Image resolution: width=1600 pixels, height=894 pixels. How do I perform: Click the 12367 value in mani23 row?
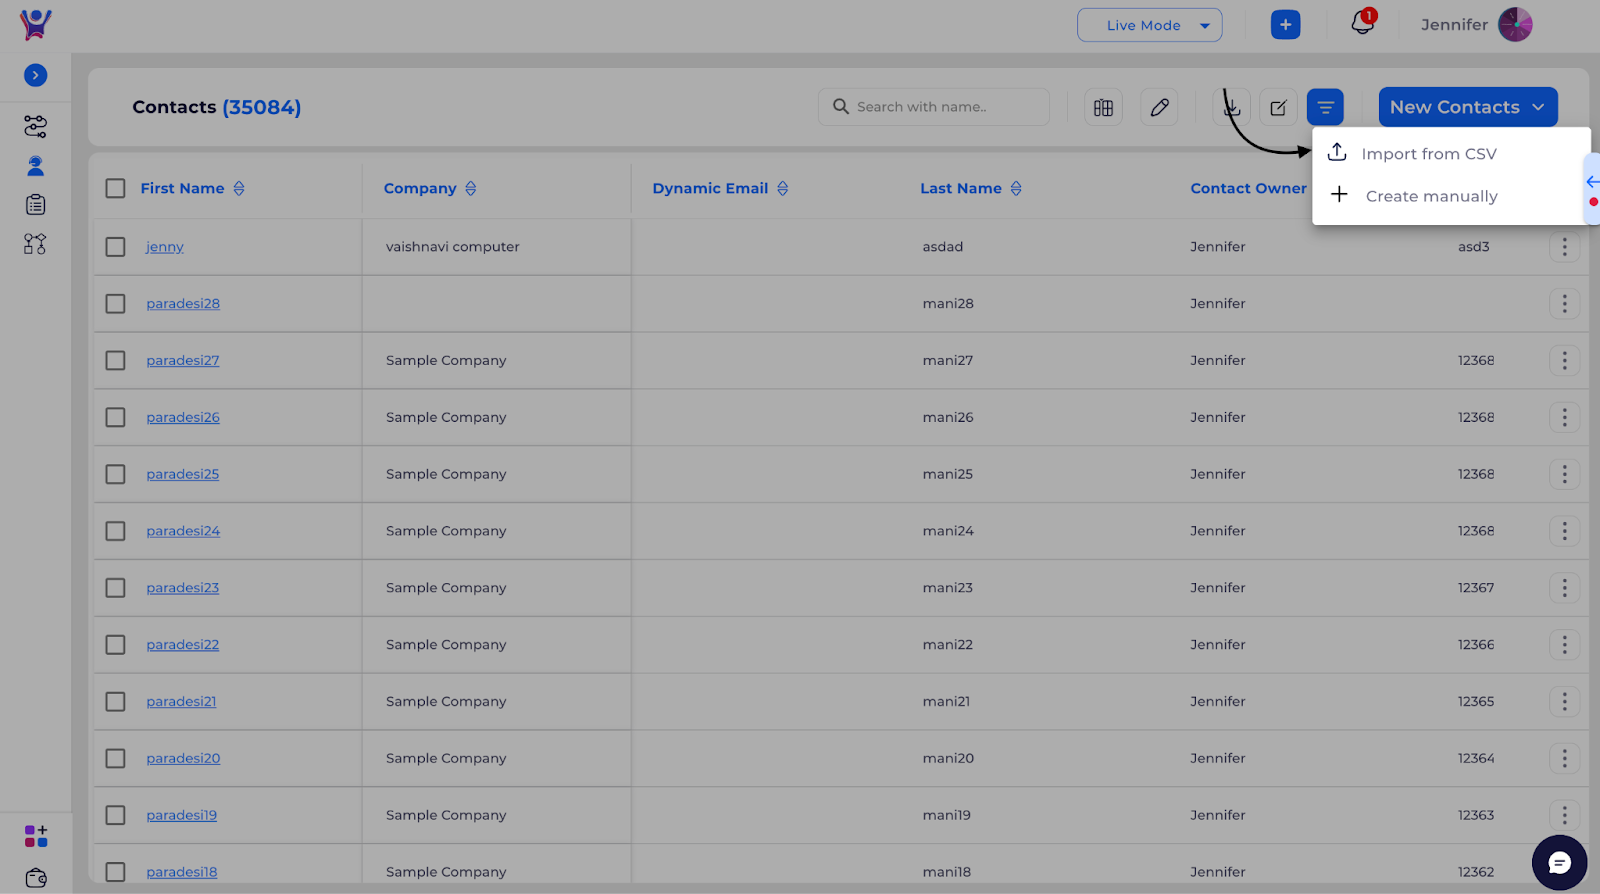(1476, 588)
